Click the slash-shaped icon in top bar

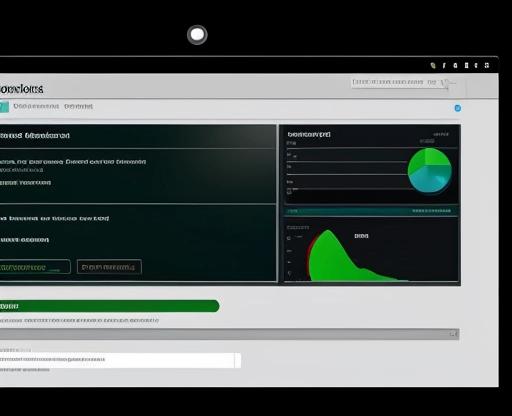[444, 65]
